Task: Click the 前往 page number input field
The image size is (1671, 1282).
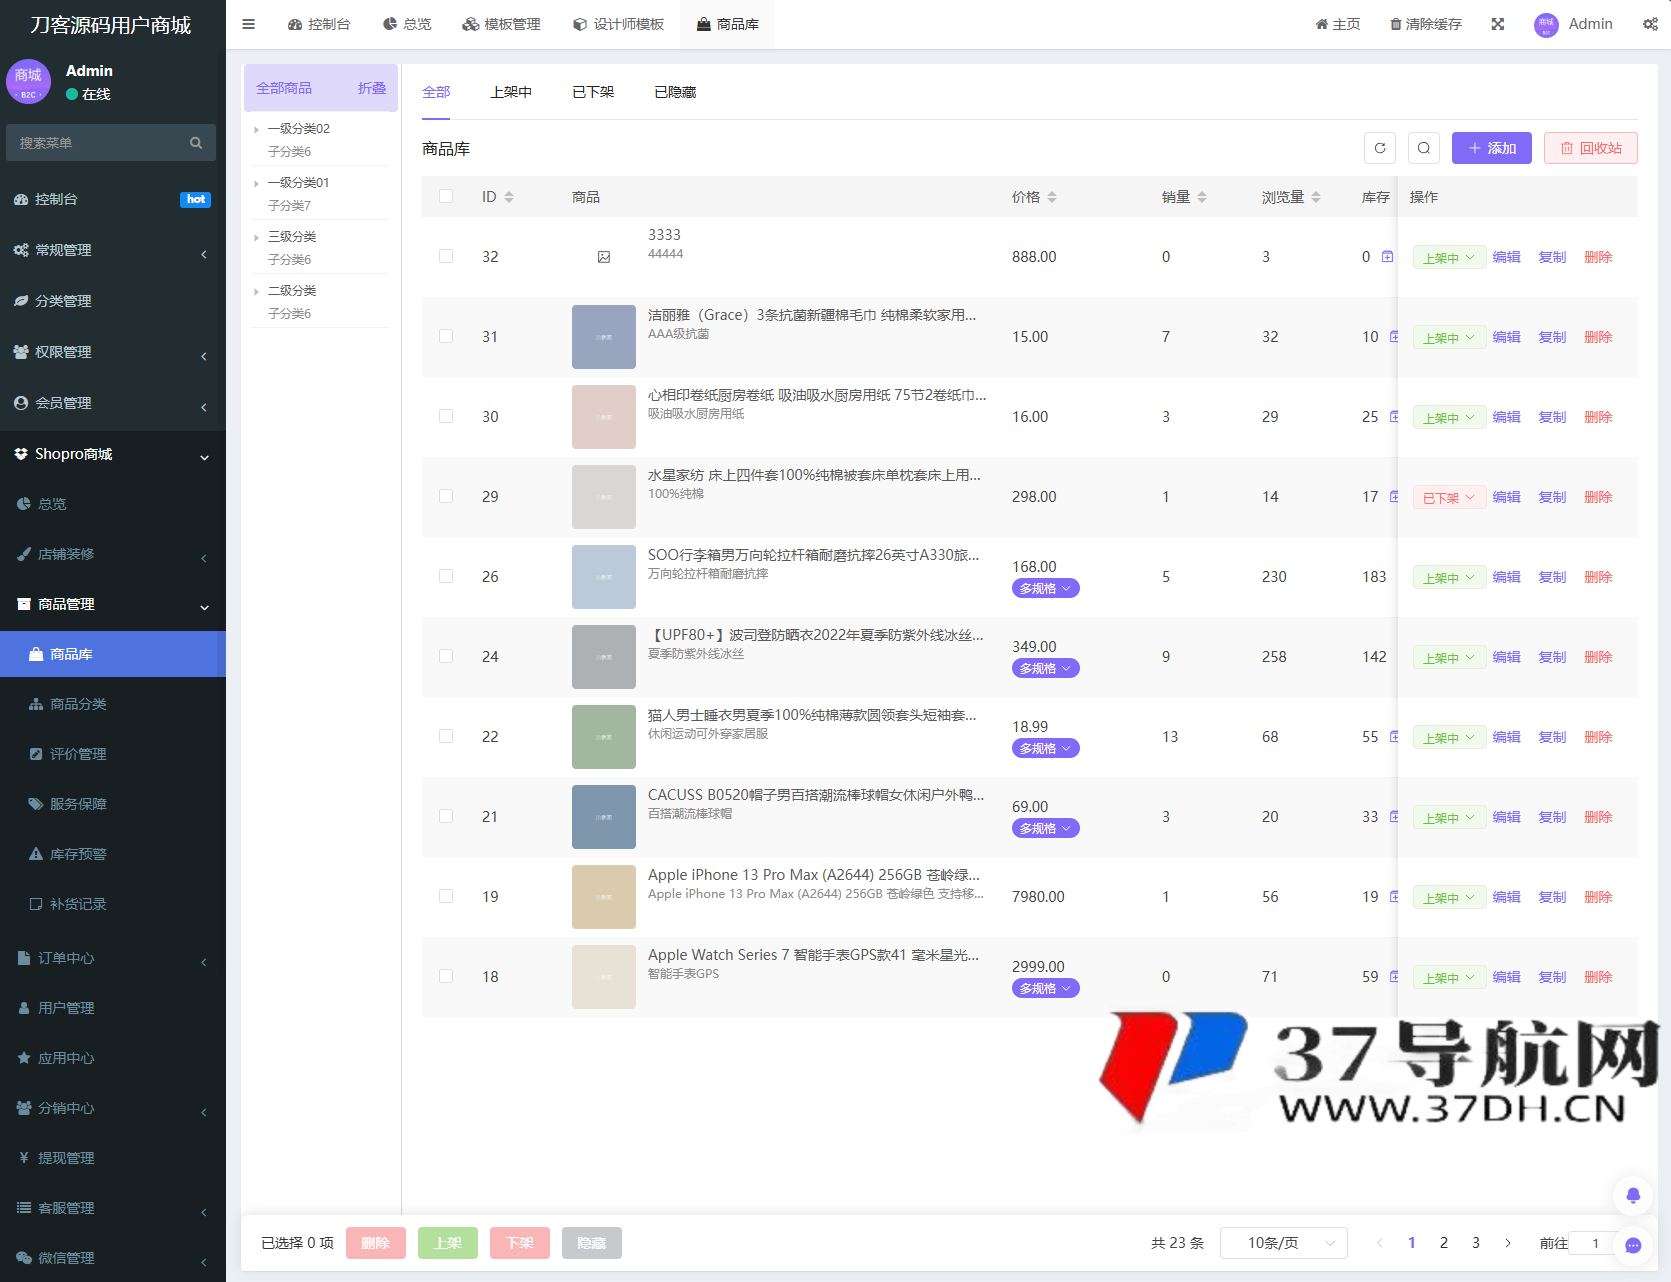Action: pos(1594,1242)
